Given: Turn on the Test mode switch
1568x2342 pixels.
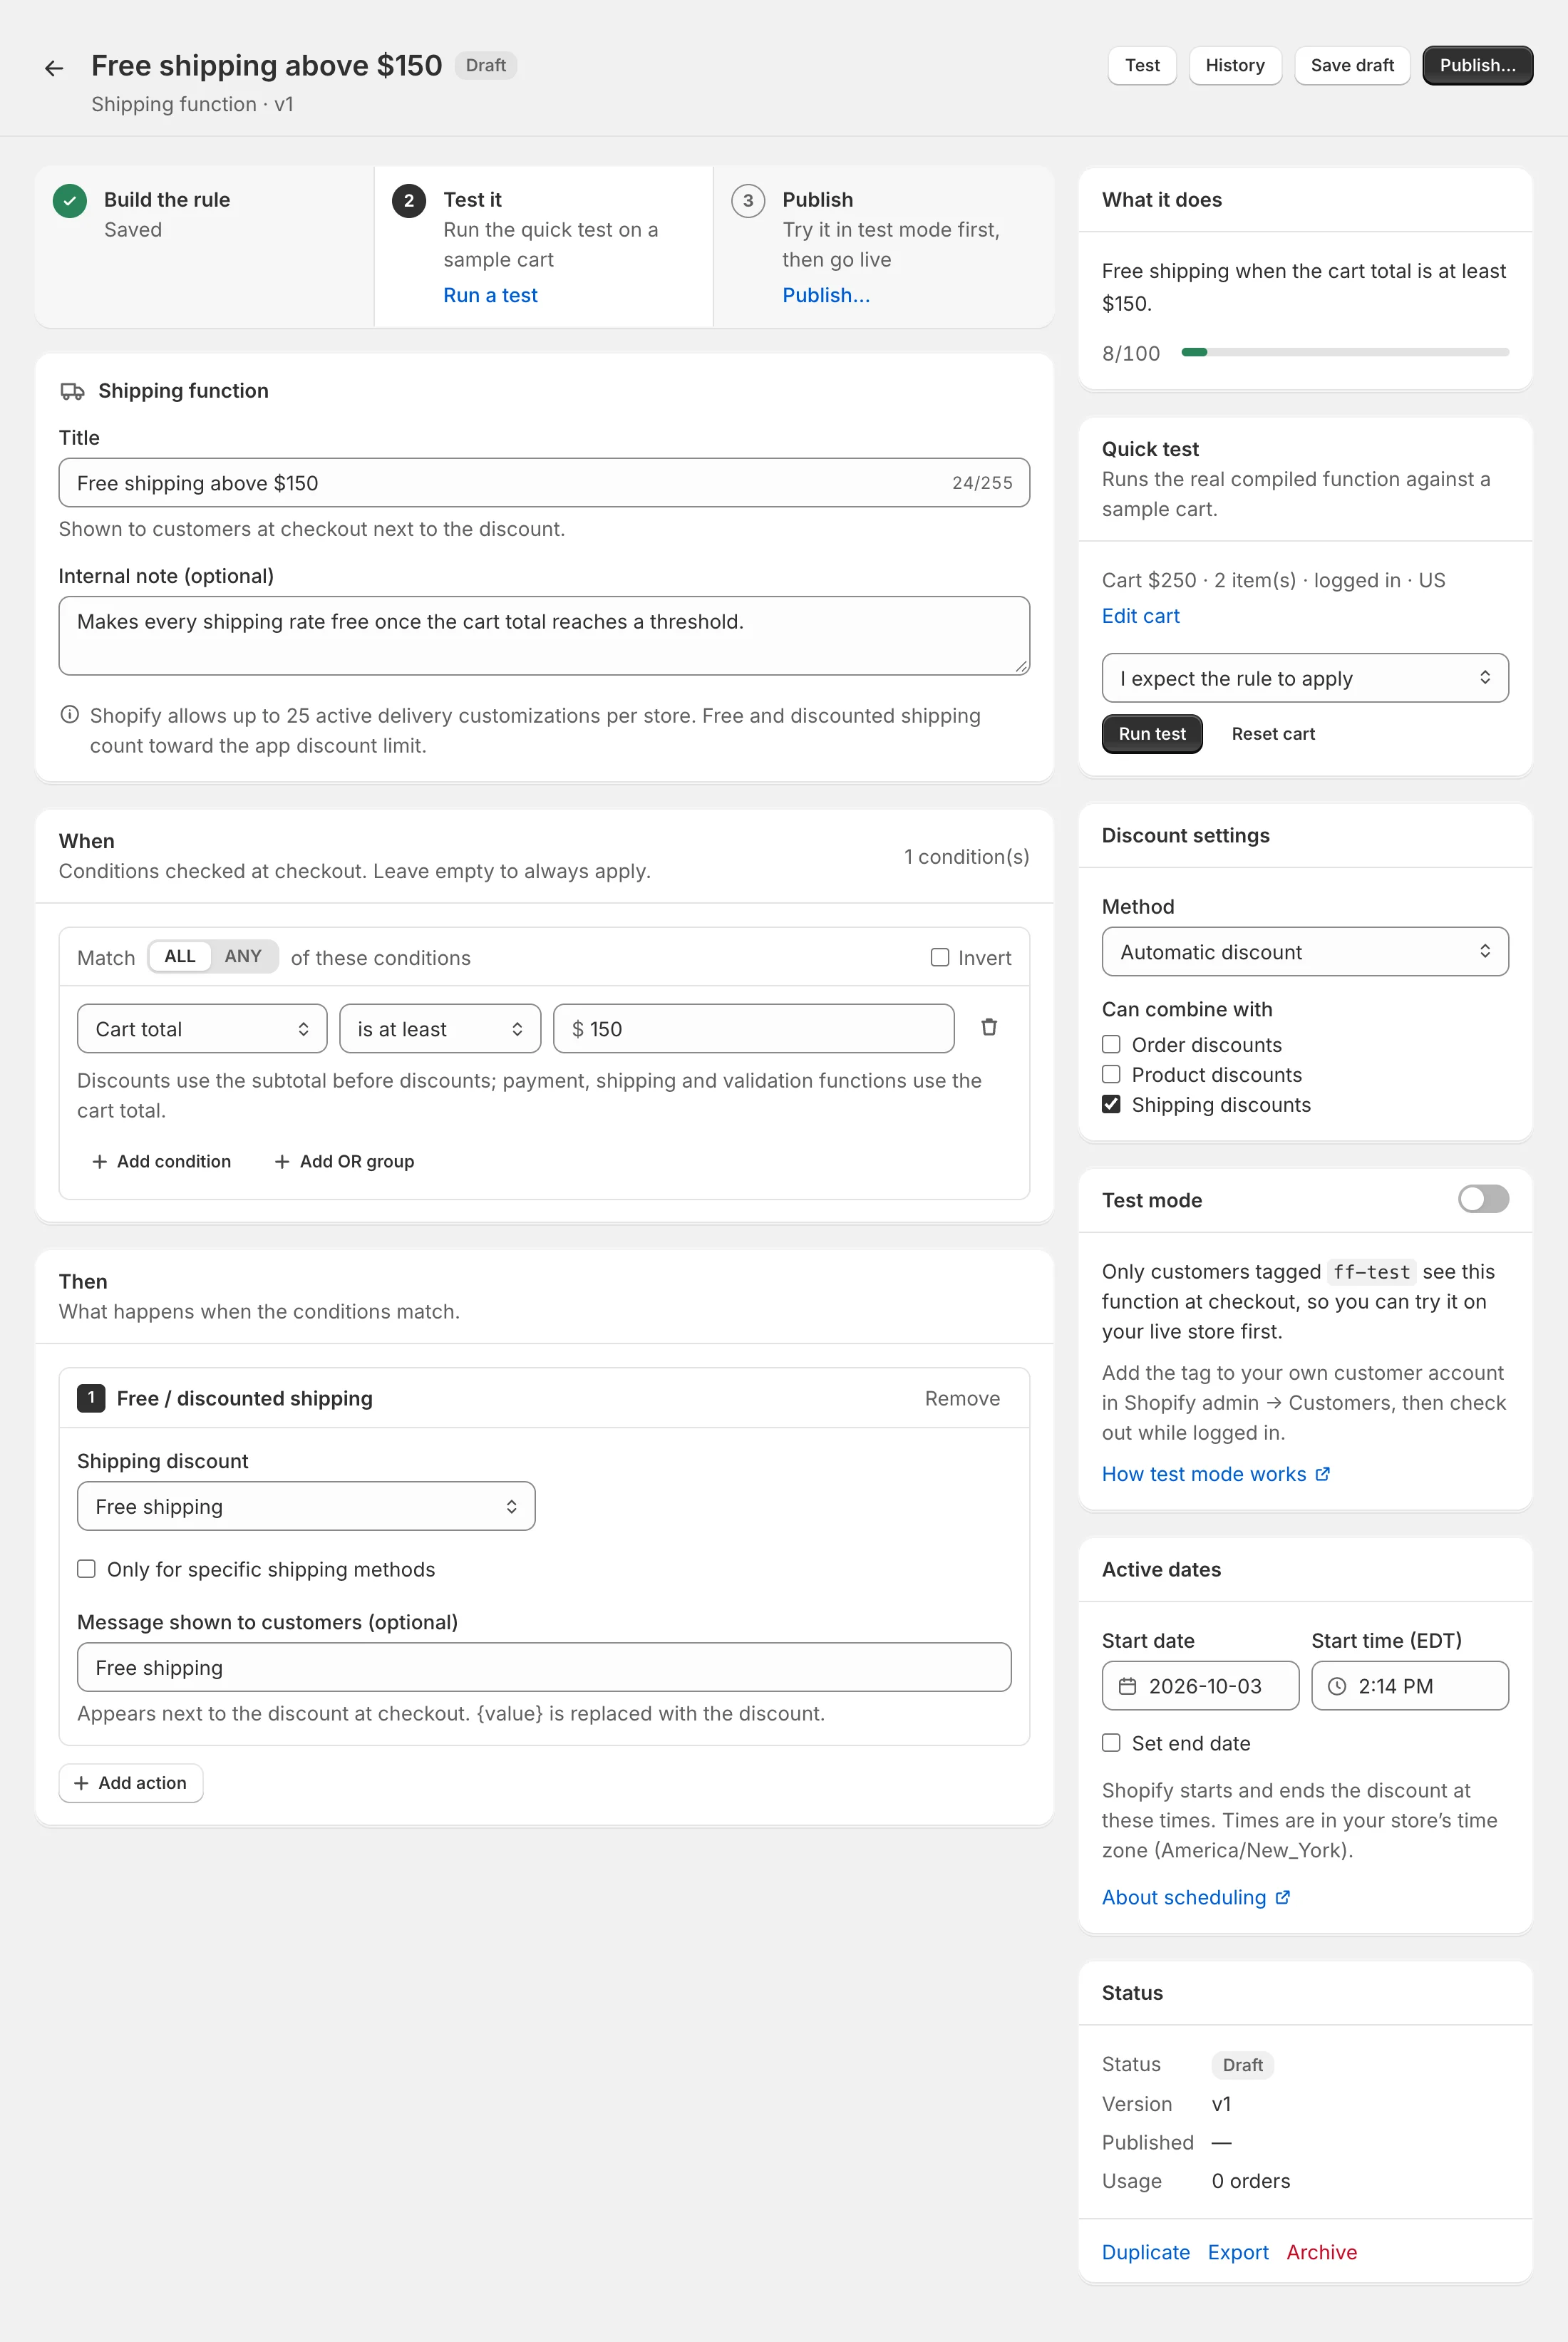Looking at the screenshot, I should click(x=1483, y=1199).
